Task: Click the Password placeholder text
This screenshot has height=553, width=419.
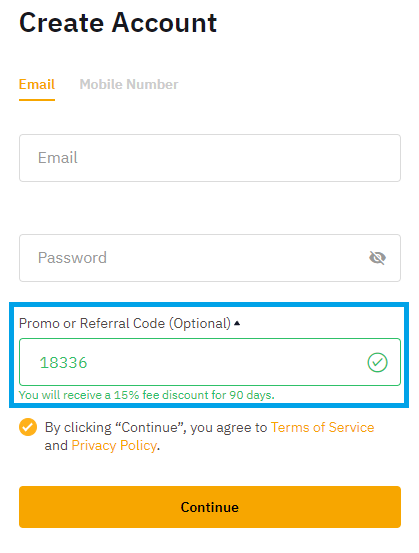Action: coord(72,258)
